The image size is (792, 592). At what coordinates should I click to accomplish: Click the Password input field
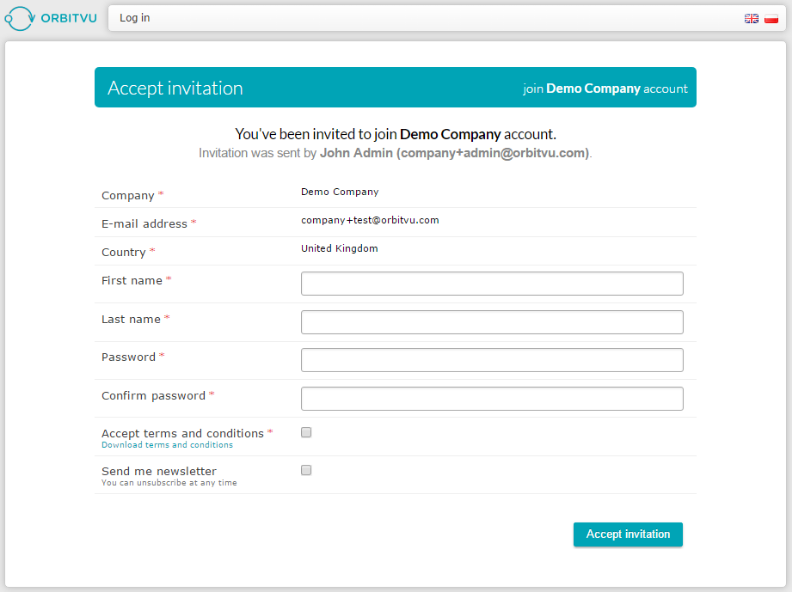[492, 360]
